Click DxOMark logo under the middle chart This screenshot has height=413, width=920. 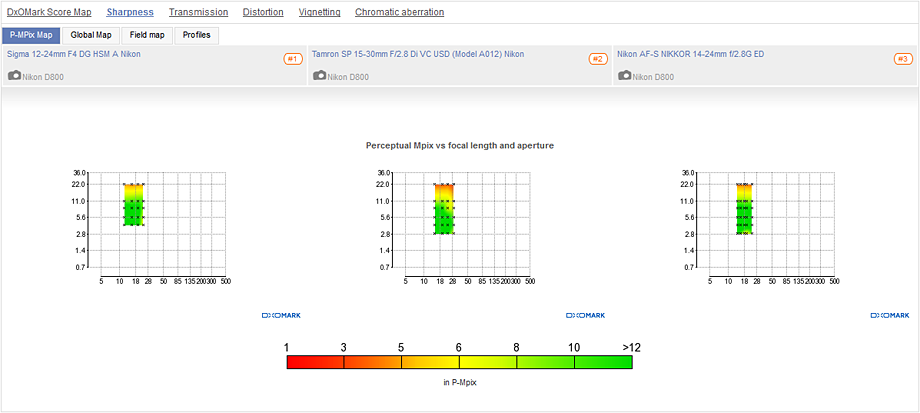(586, 315)
